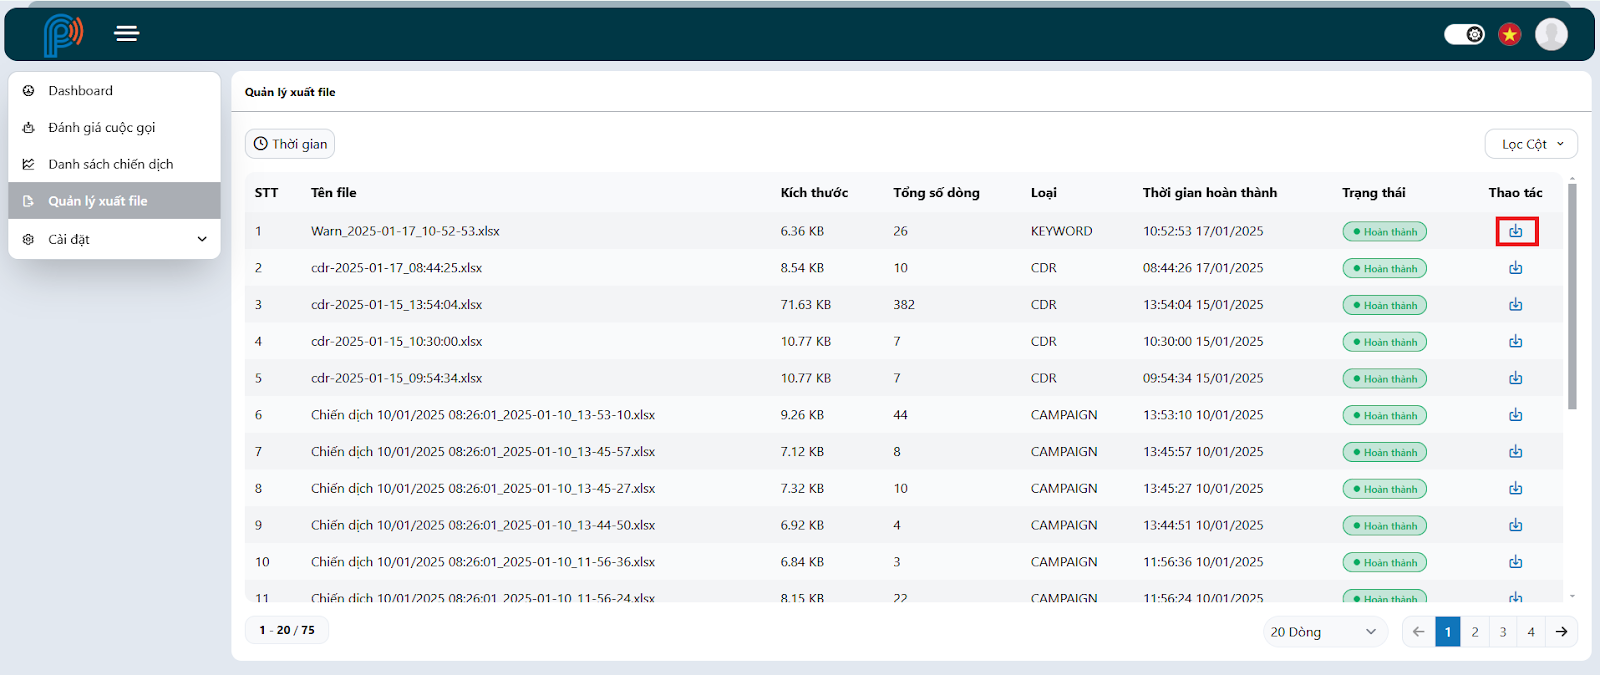Open Dashboard from sidebar
The width and height of the screenshot is (1600, 675).
(114, 91)
